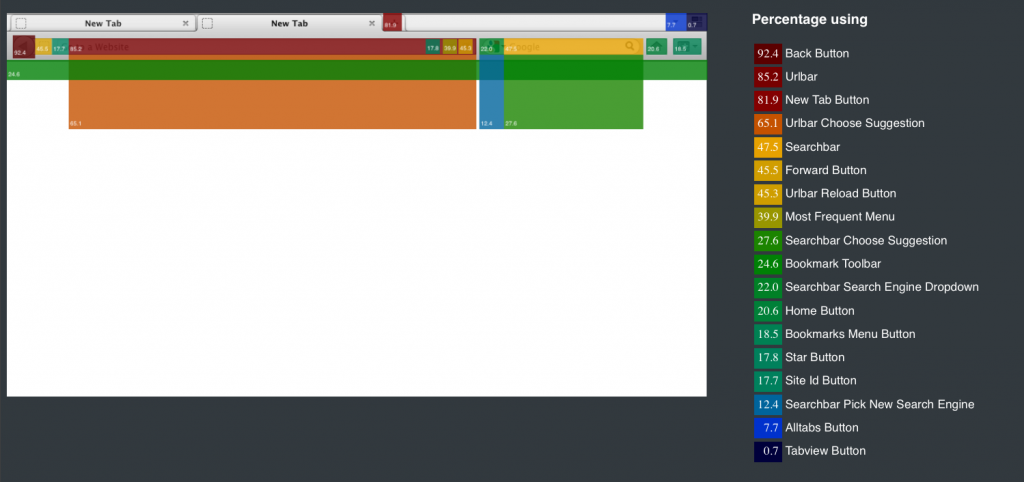Click the 'Home Button' legend label
Screen dimensions: 1024x482
[x=820, y=311]
